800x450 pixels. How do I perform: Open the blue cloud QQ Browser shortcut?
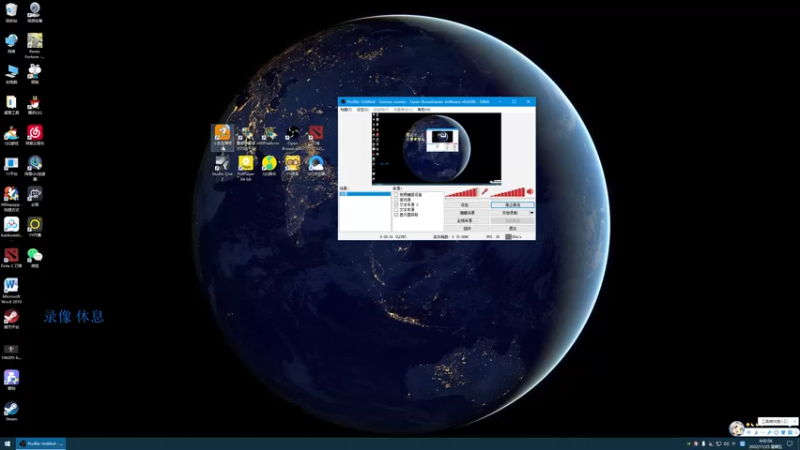click(316, 165)
